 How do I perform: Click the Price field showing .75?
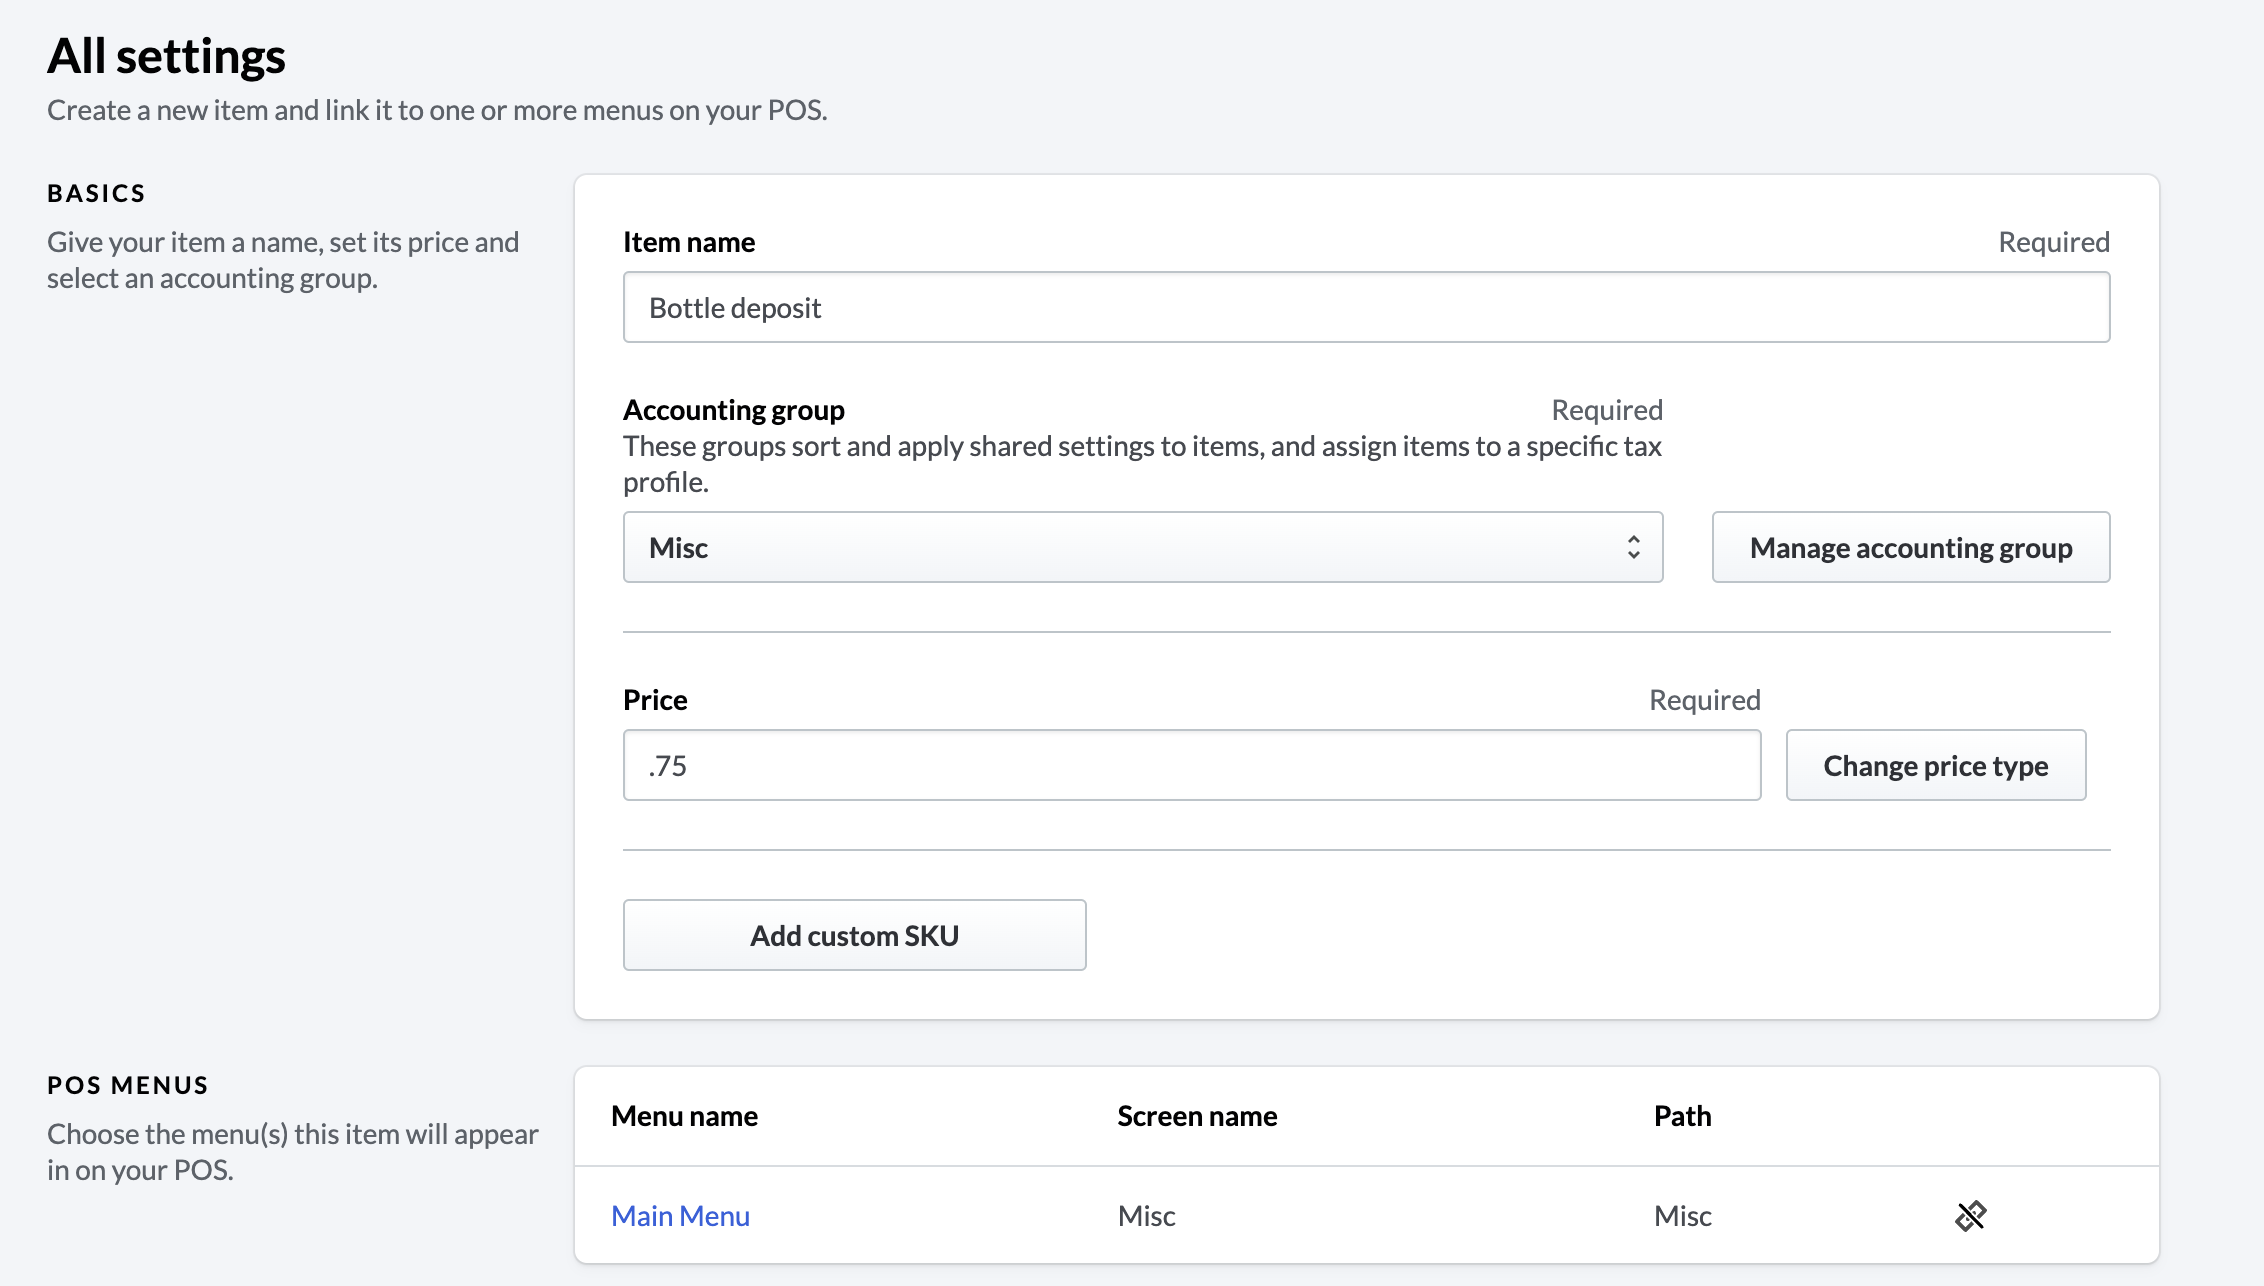1191,765
